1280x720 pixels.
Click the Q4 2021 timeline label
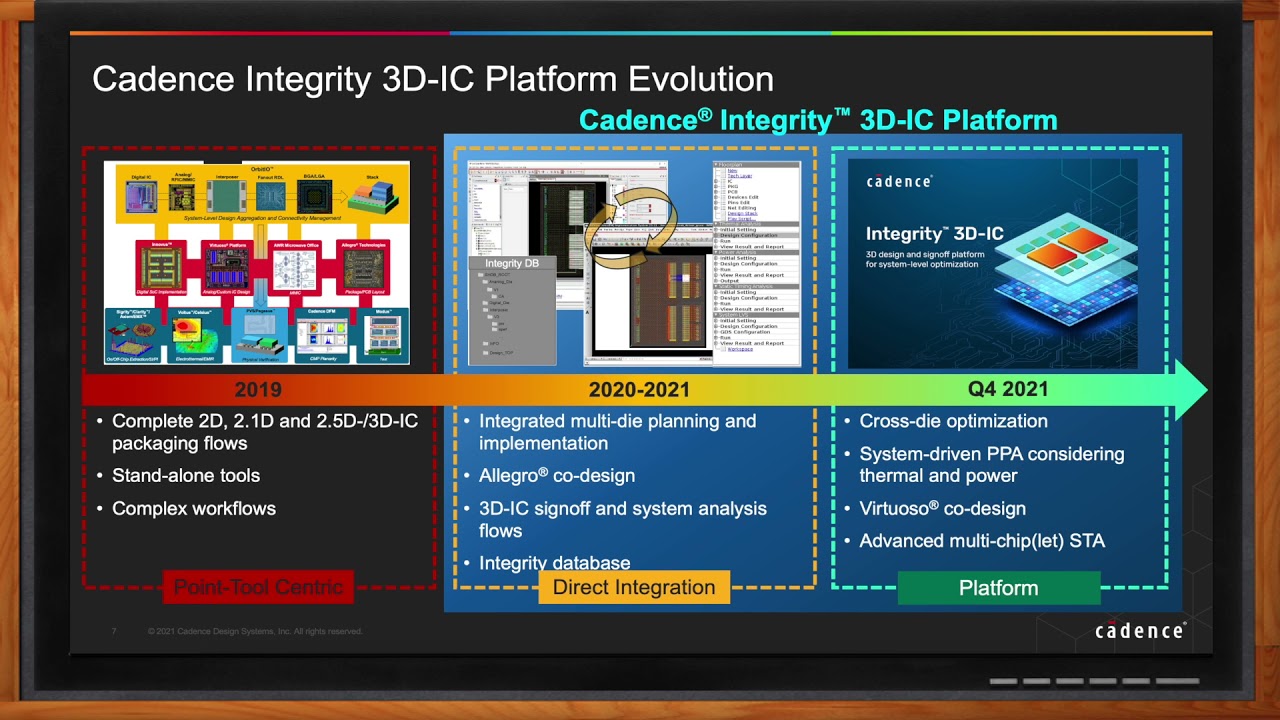pyautogui.click(x=1008, y=389)
